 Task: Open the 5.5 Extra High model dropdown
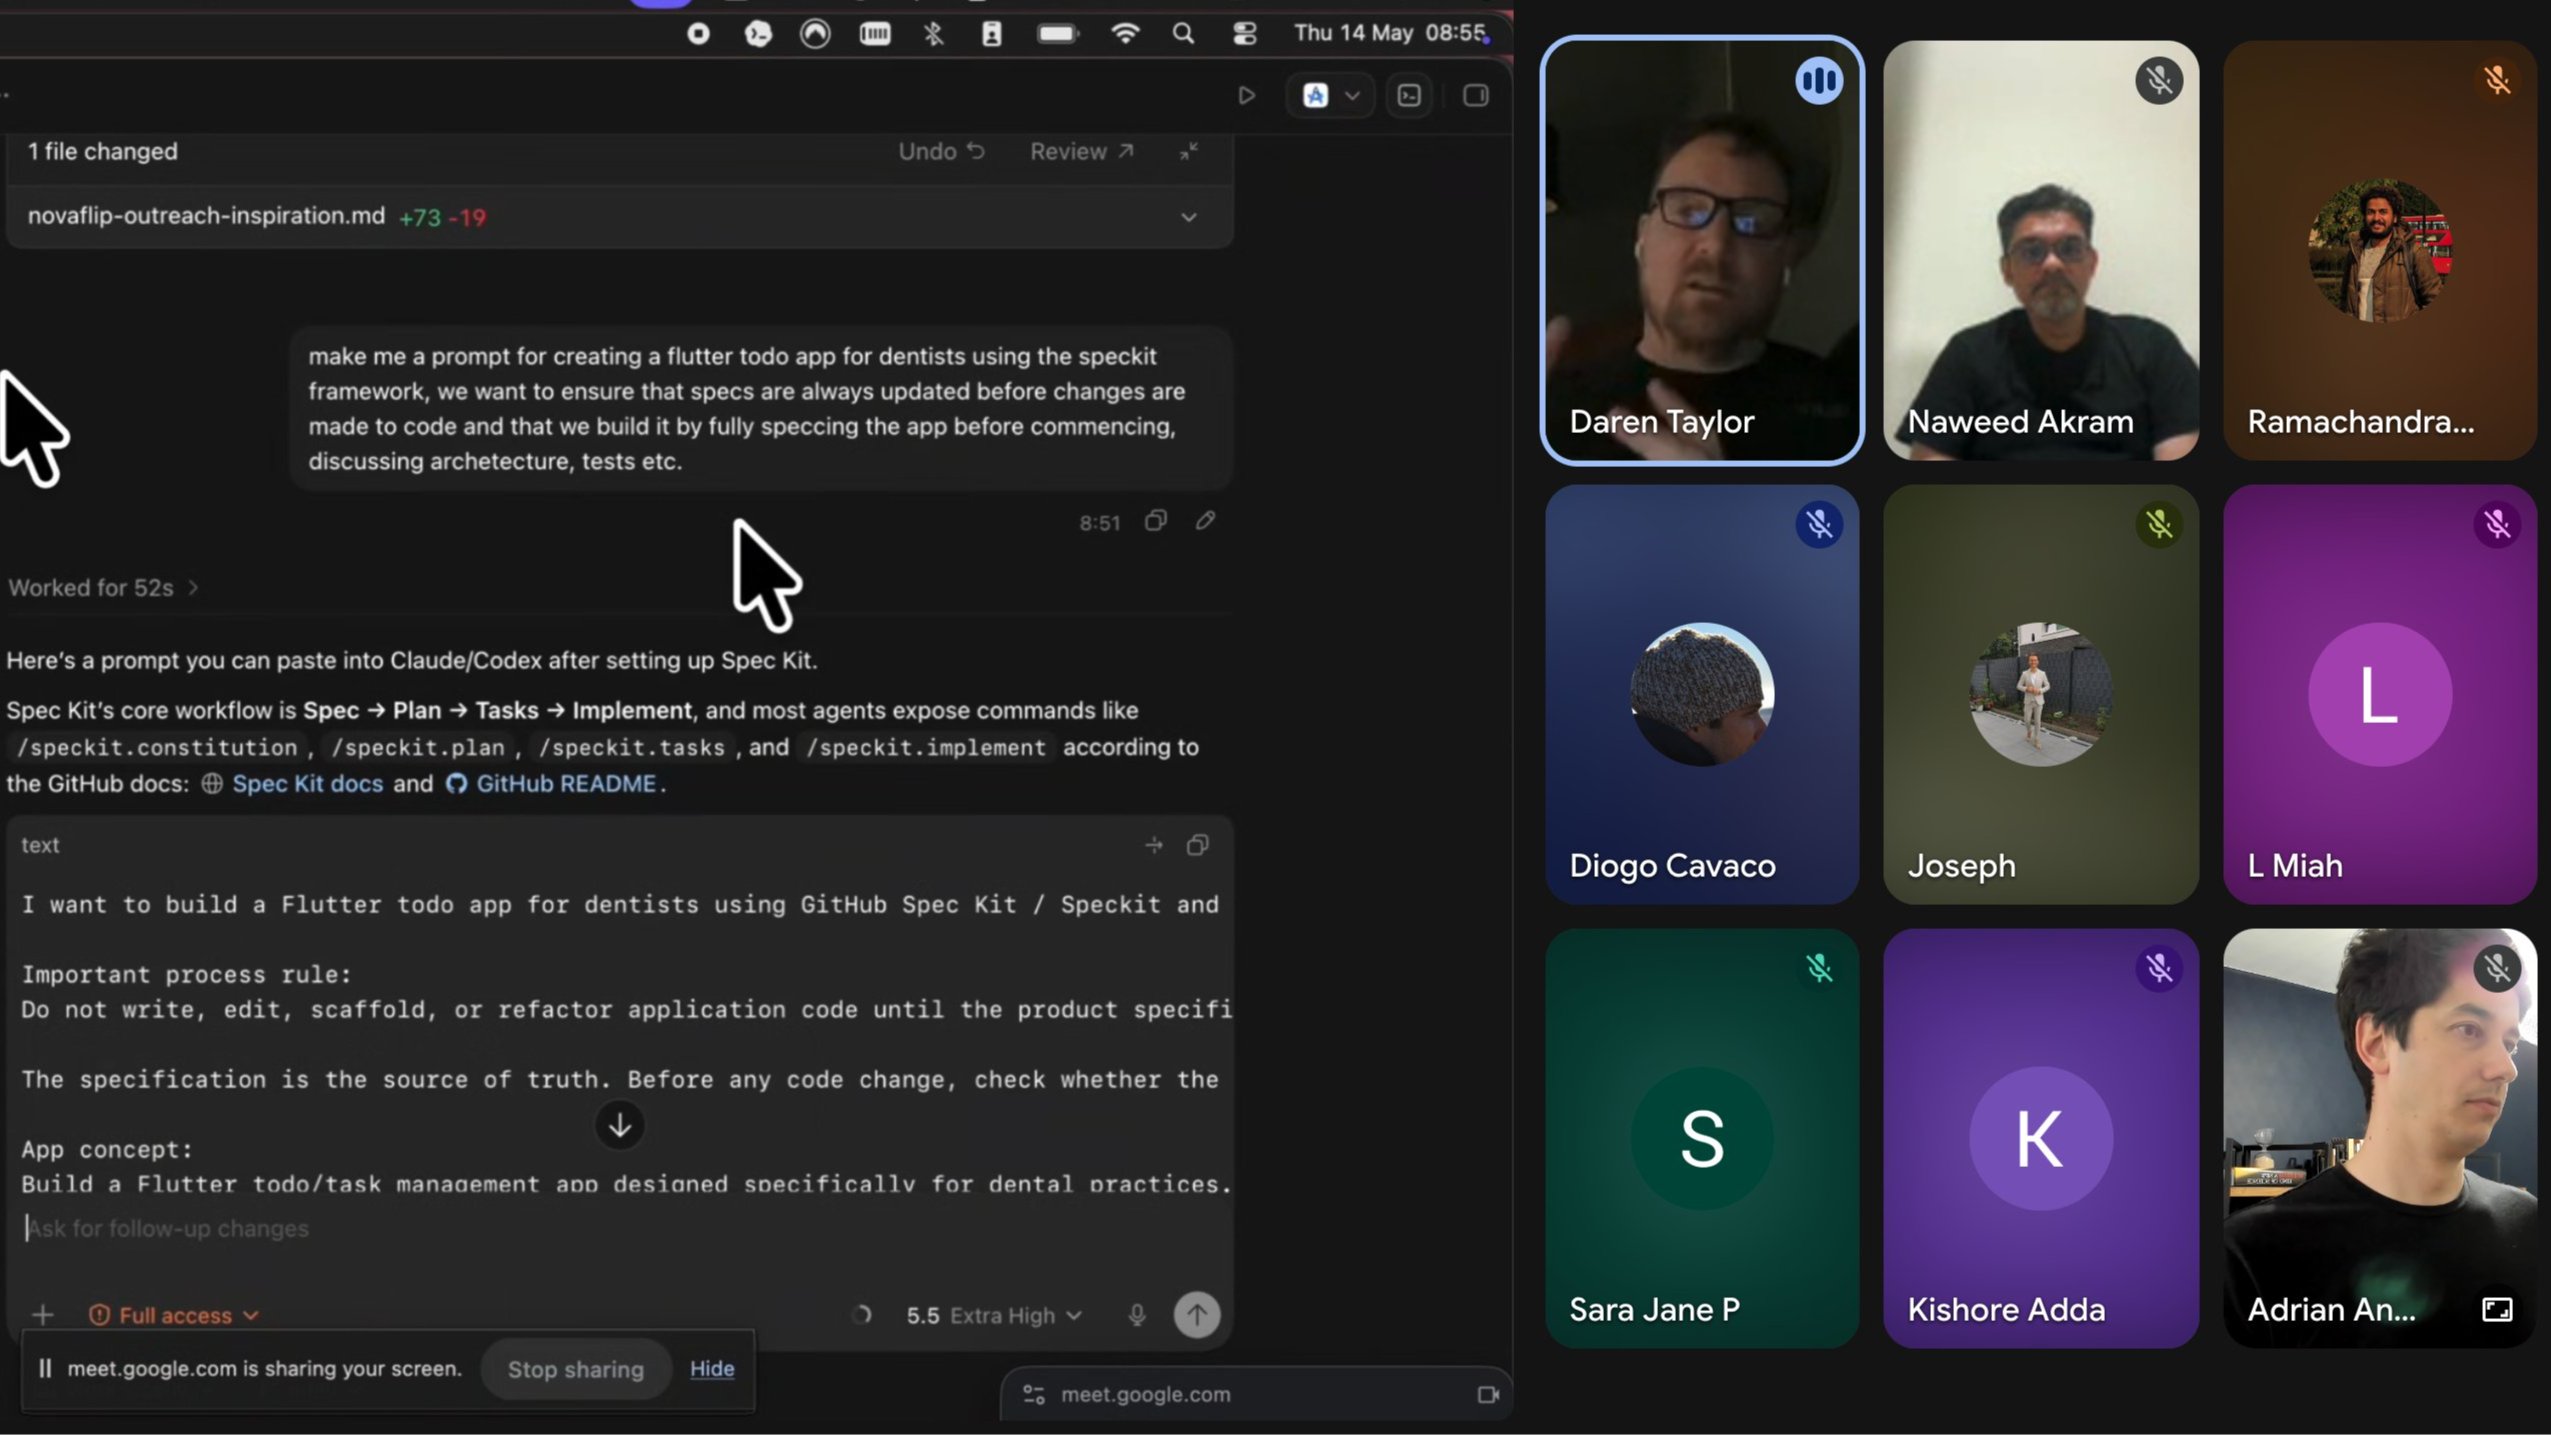(994, 1315)
